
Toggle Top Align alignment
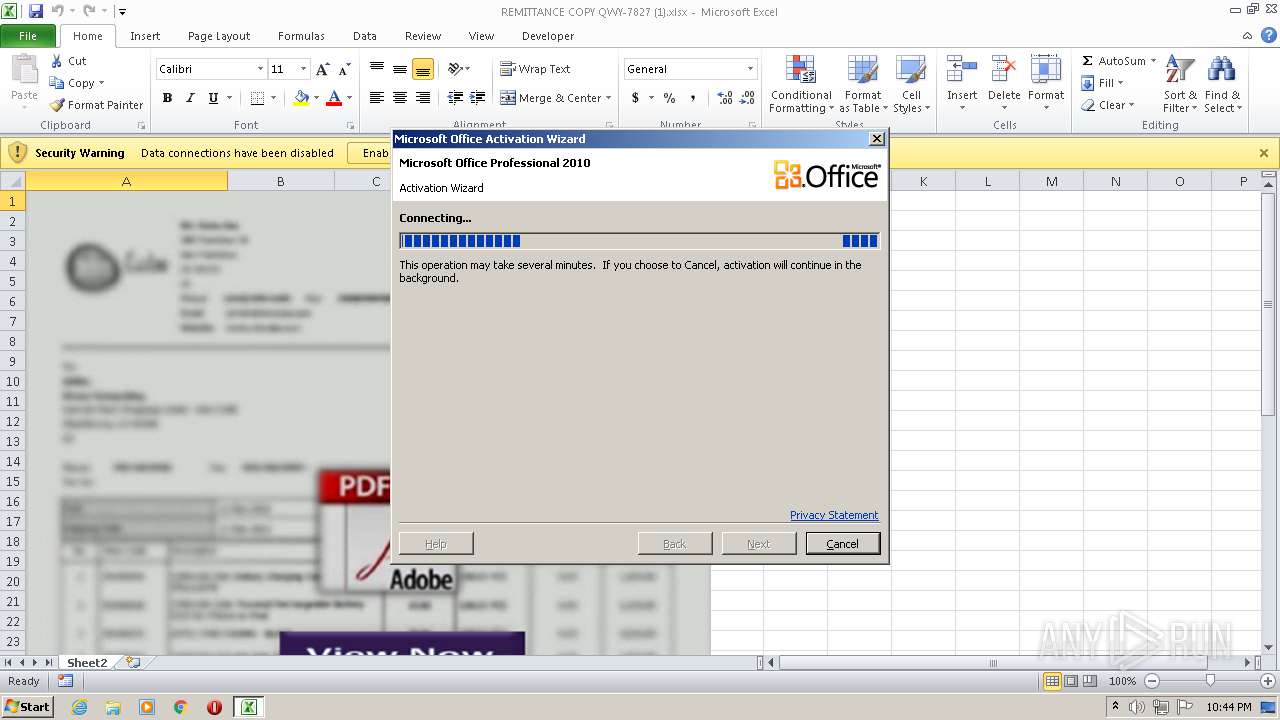click(377, 69)
